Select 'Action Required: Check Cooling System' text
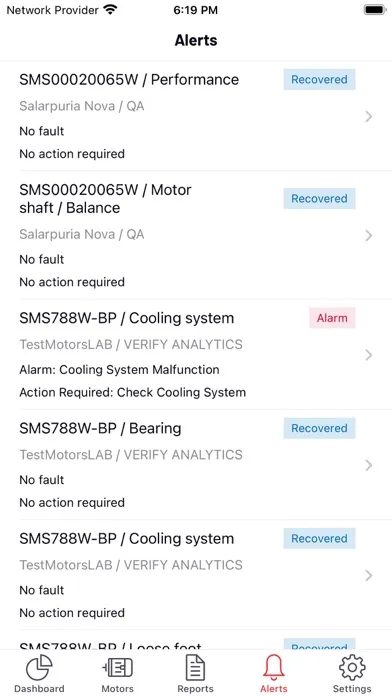This screenshot has height=696, width=392. [132, 392]
